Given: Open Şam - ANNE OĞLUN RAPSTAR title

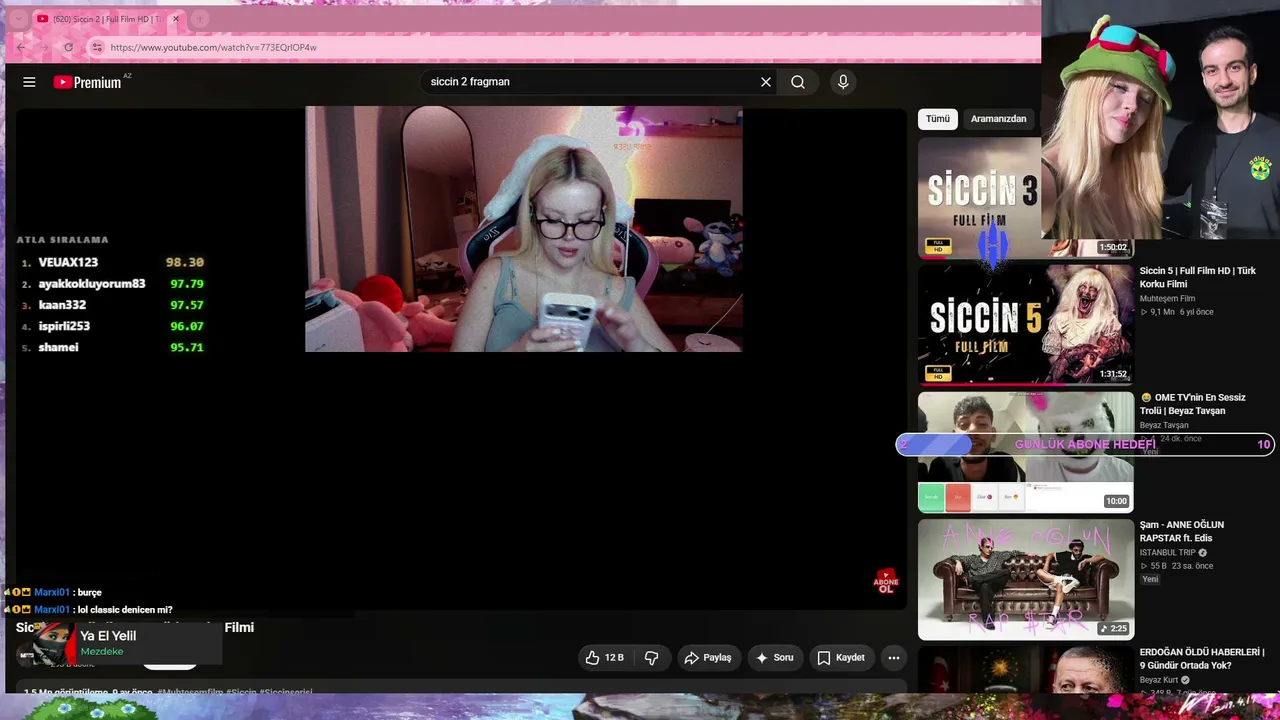Looking at the screenshot, I should tap(1182, 531).
